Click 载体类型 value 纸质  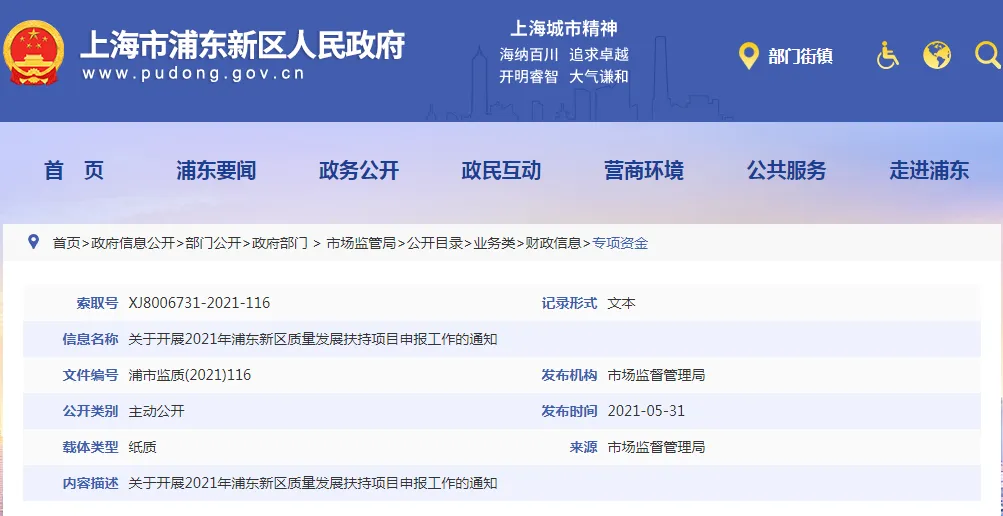142,447
